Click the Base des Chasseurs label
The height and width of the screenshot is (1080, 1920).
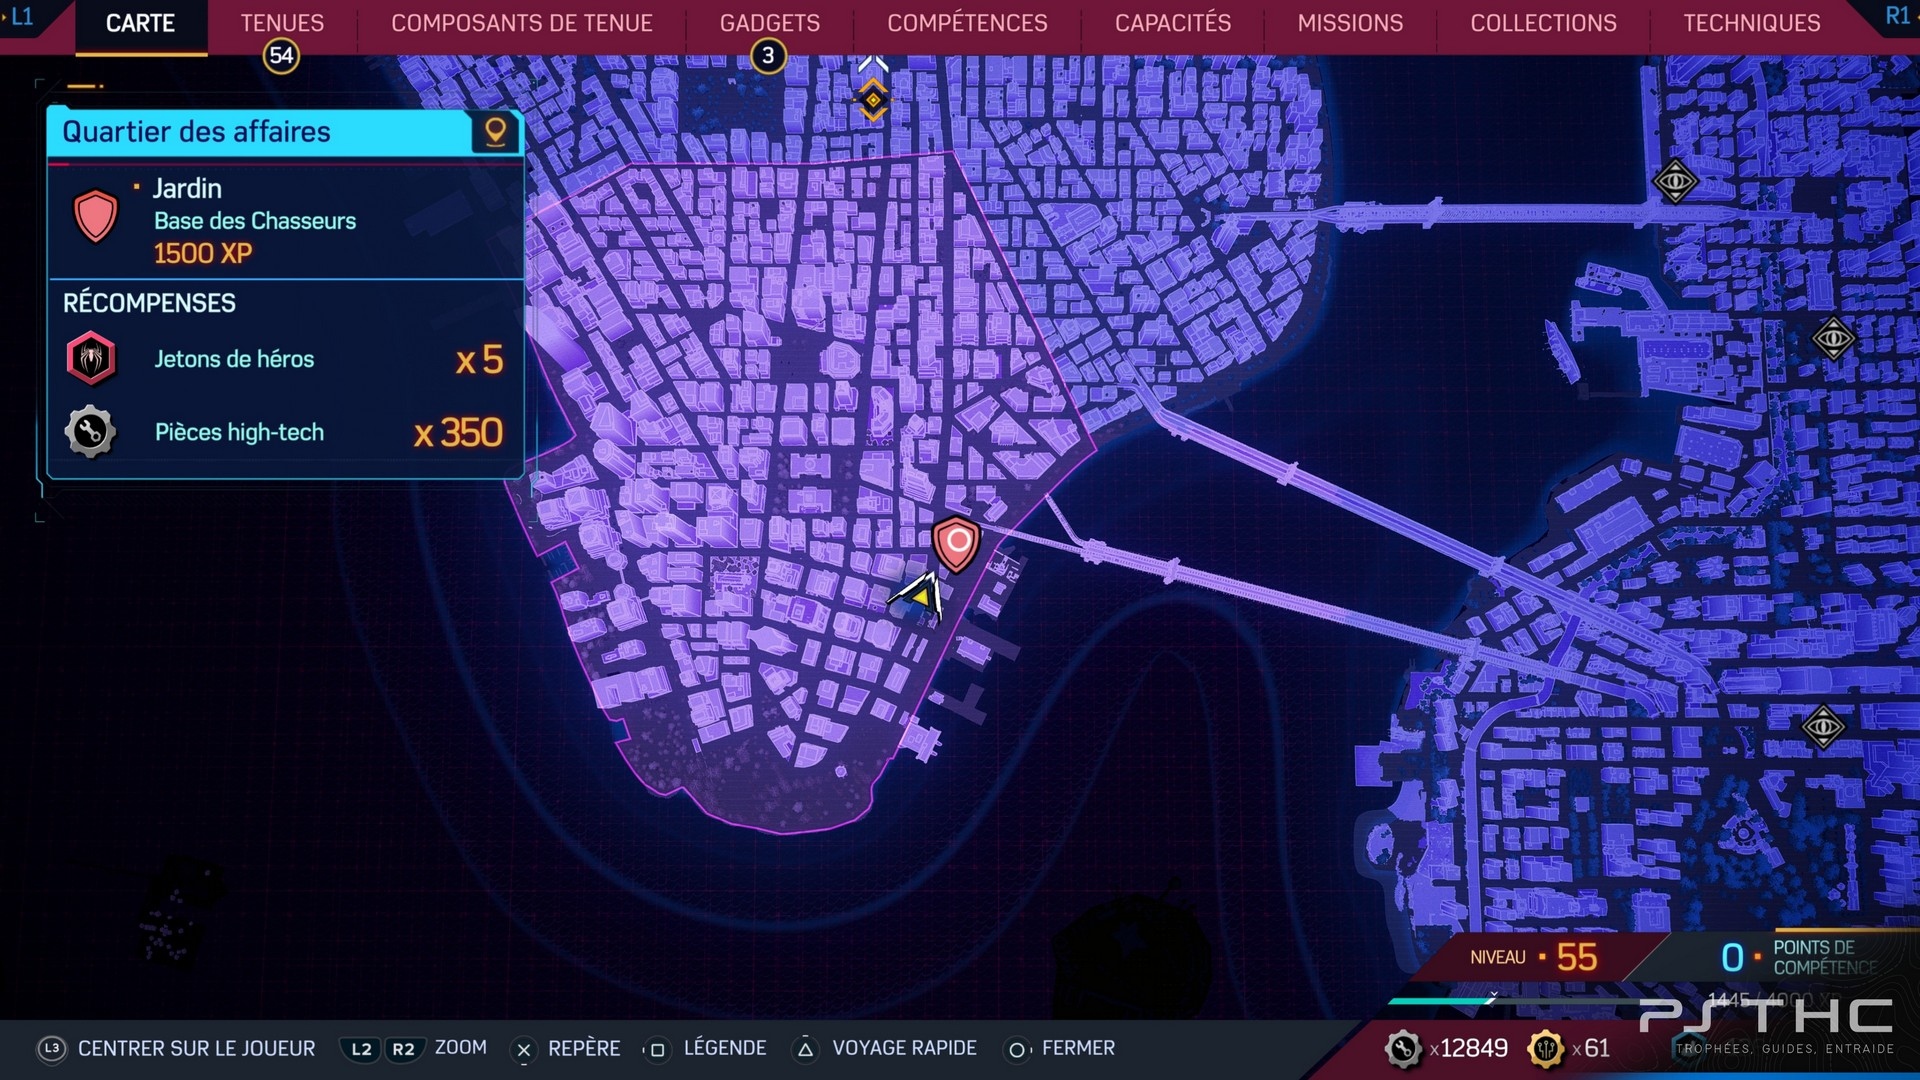point(255,221)
